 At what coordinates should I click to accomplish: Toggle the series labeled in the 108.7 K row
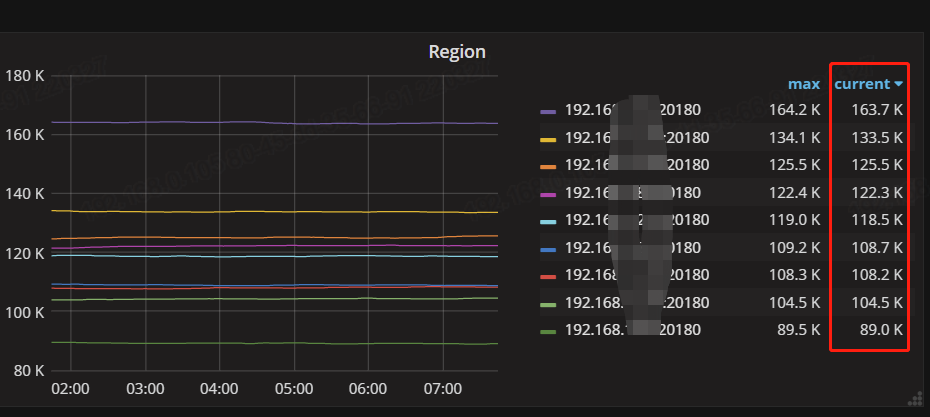pos(633,247)
